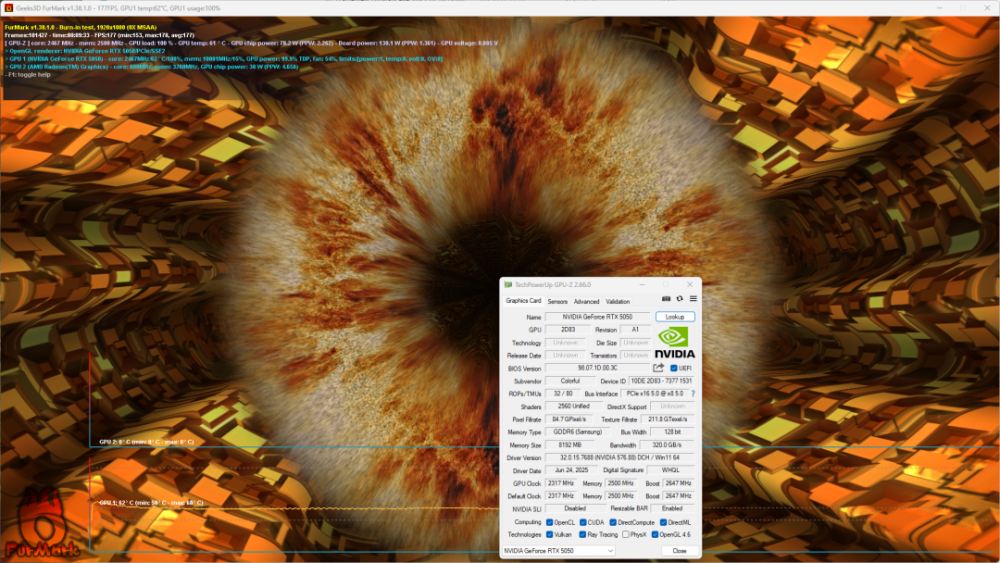Minimize the GPU-Z window
This screenshot has width=1000, height=563.
[x=642, y=285]
